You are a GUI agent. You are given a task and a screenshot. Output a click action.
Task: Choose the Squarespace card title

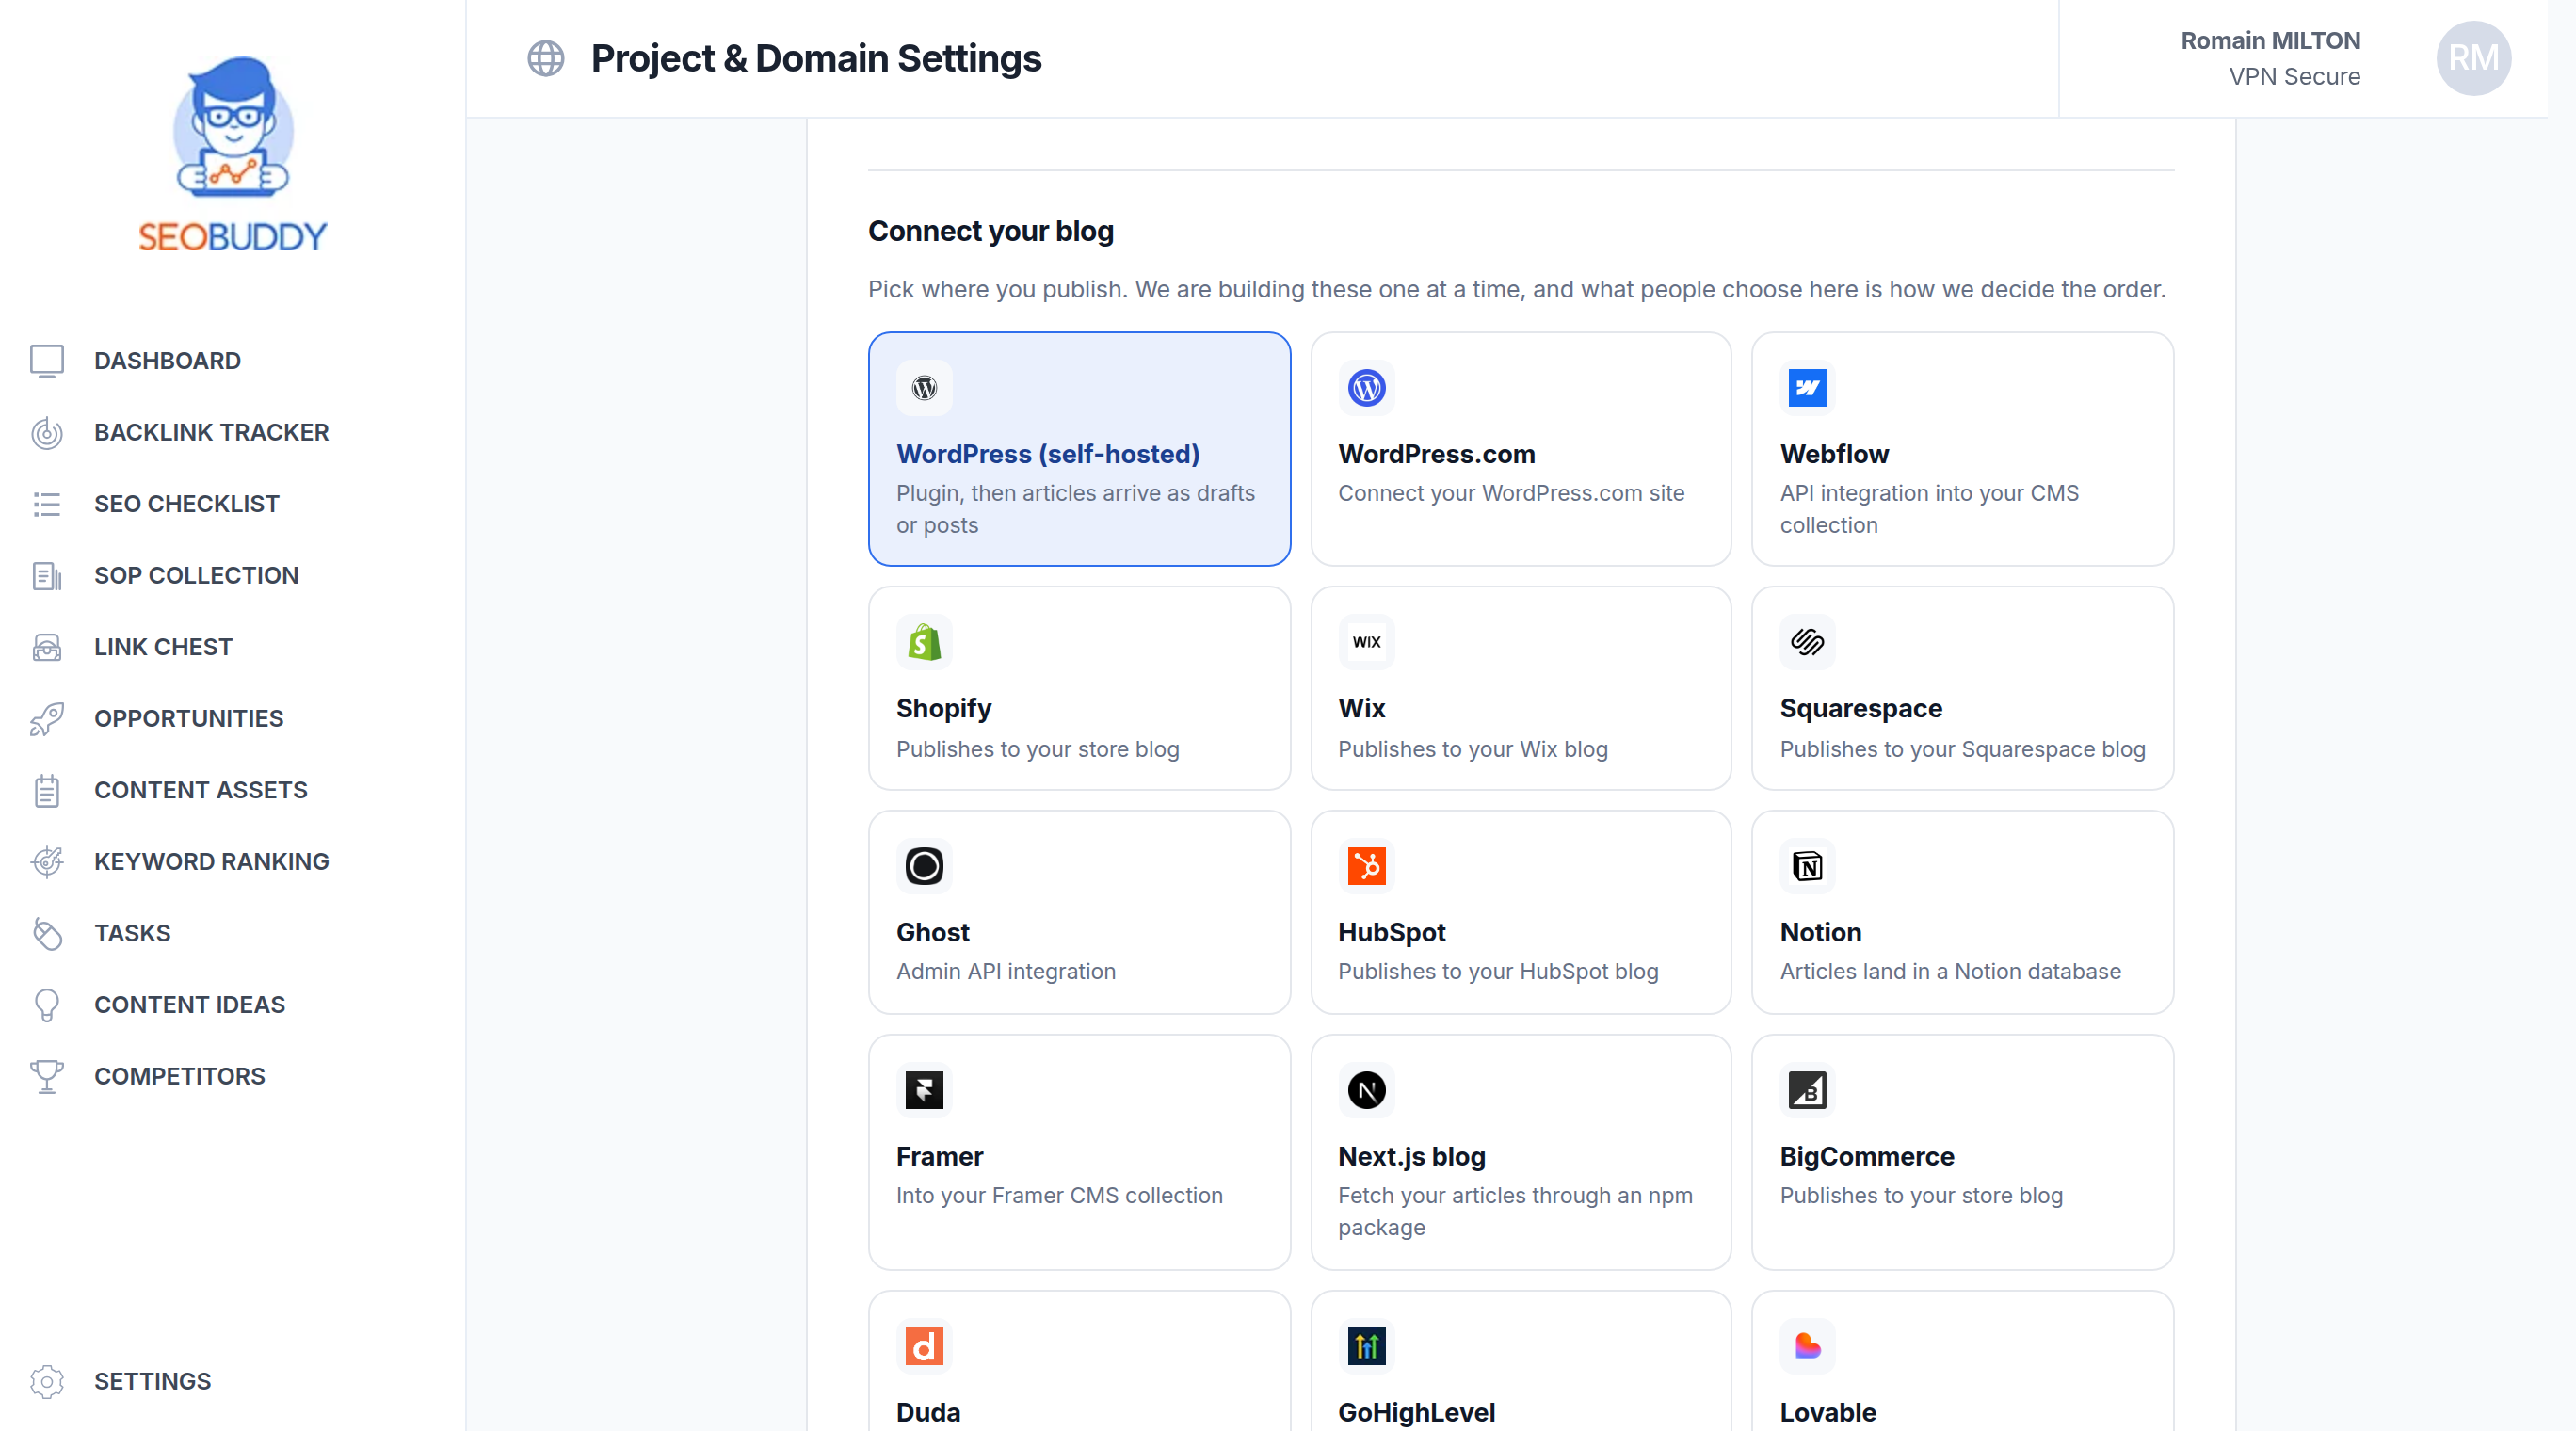[x=1861, y=709]
